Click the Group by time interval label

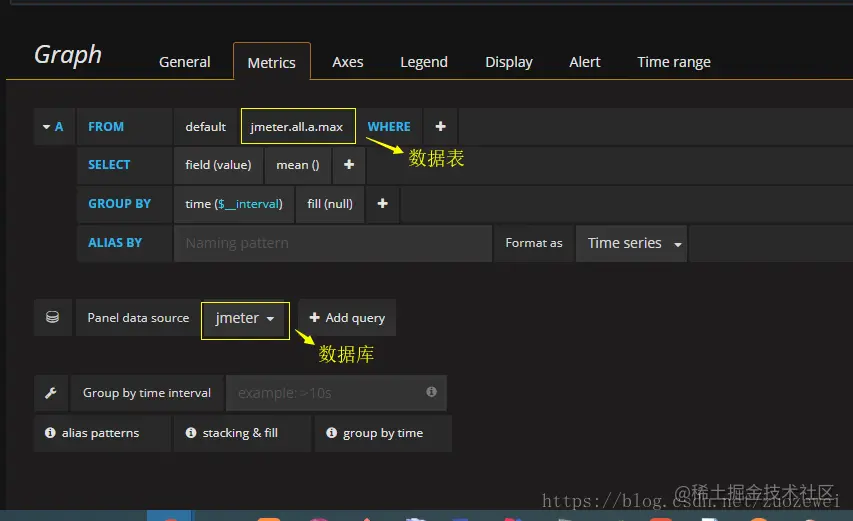pos(147,393)
